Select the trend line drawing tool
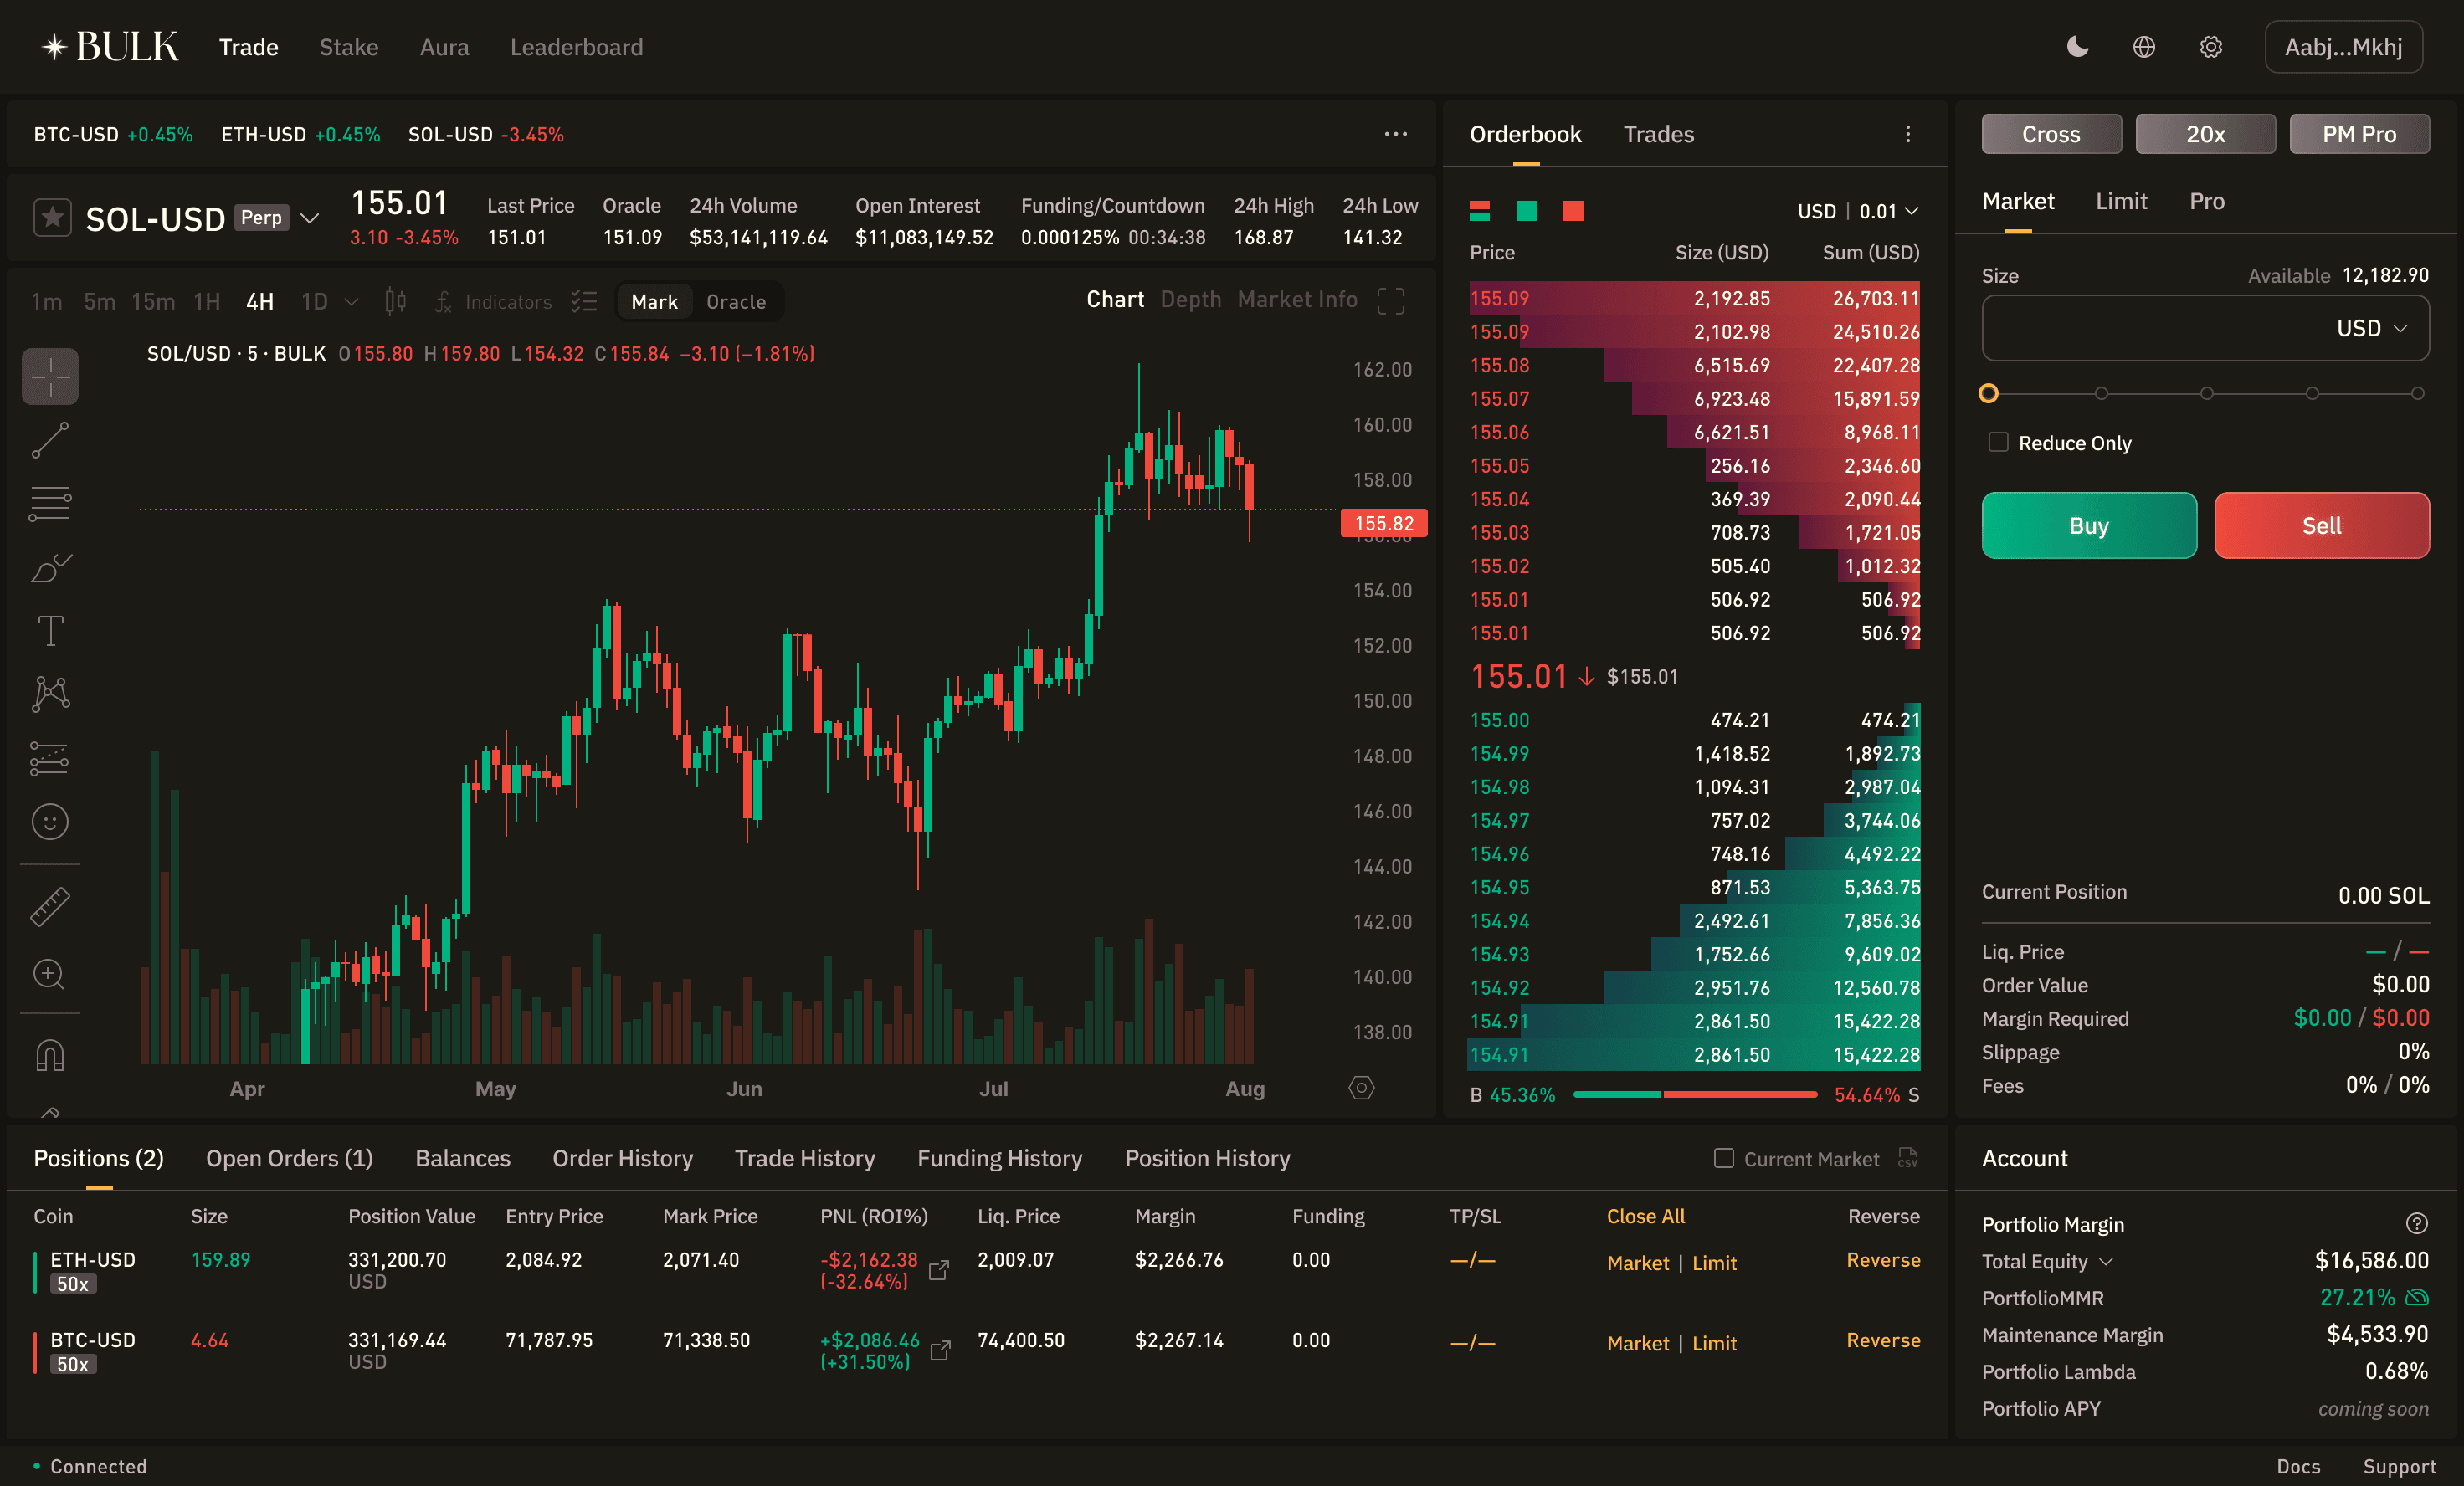The width and height of the screenshot is (2464, 1486). (50, 440)
